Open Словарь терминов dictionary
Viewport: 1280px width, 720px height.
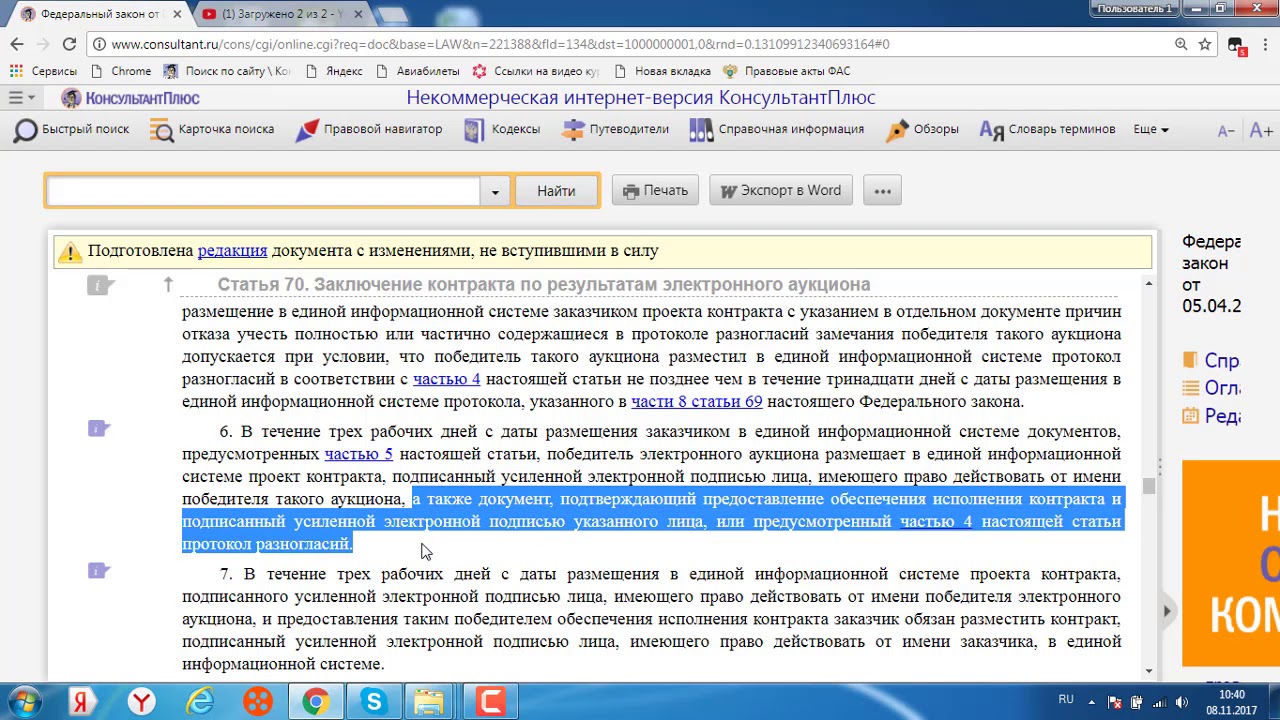(x=1047, y=129)
